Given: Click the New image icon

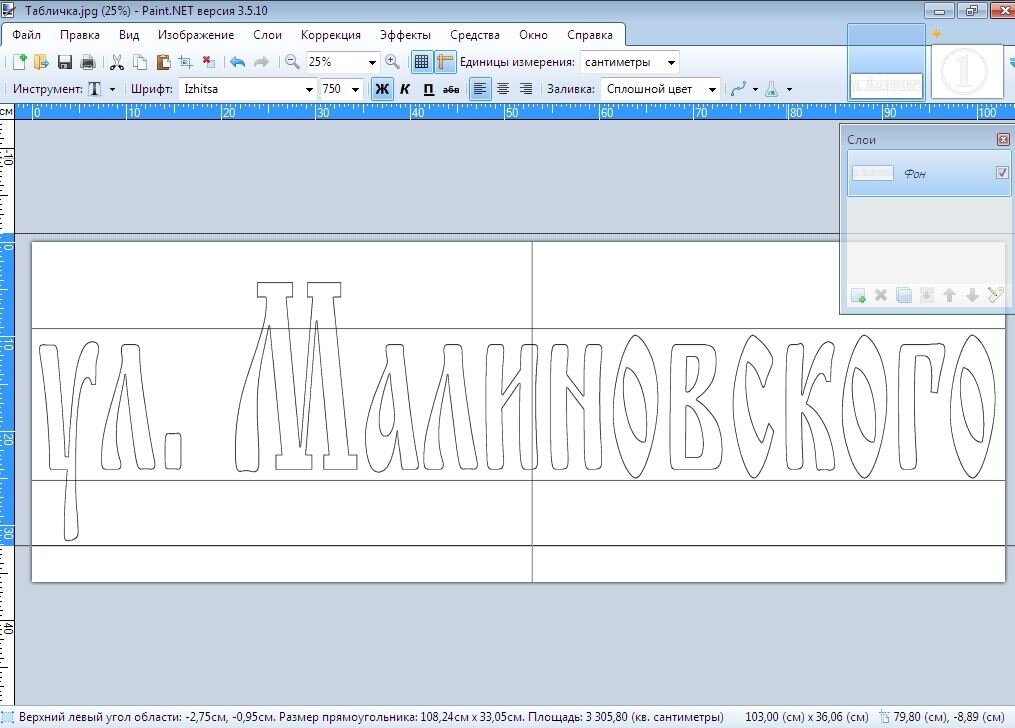Looking at the screenshot, I should [x=19, y=62].
